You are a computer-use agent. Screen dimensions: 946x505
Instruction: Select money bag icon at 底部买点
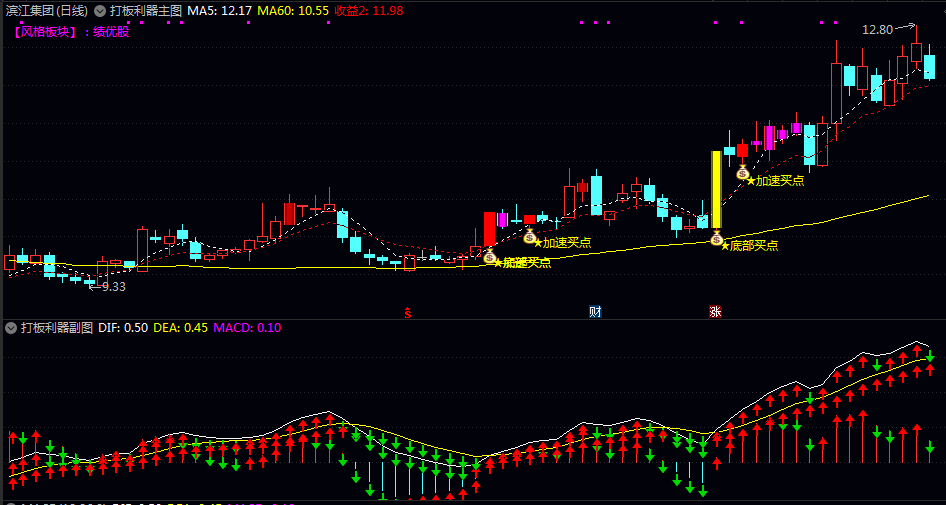tap(716, 239)
